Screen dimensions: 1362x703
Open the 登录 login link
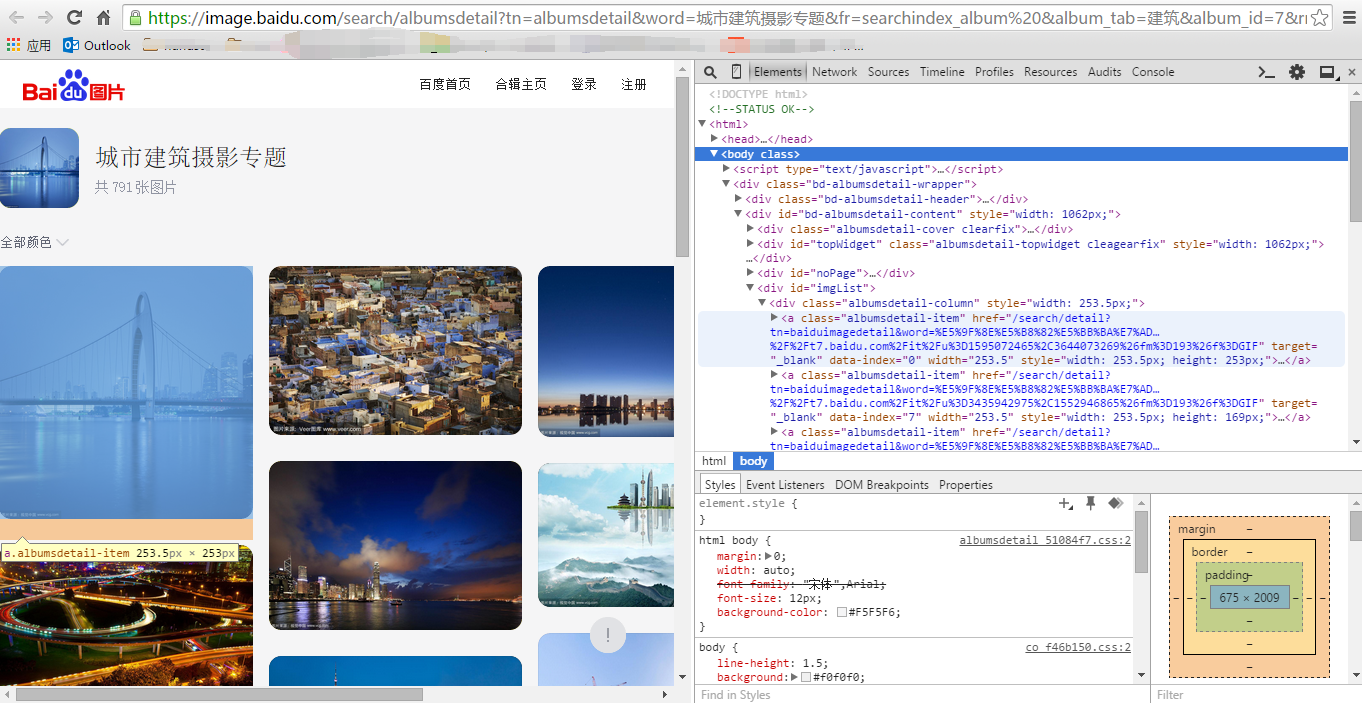pos(584,84)
